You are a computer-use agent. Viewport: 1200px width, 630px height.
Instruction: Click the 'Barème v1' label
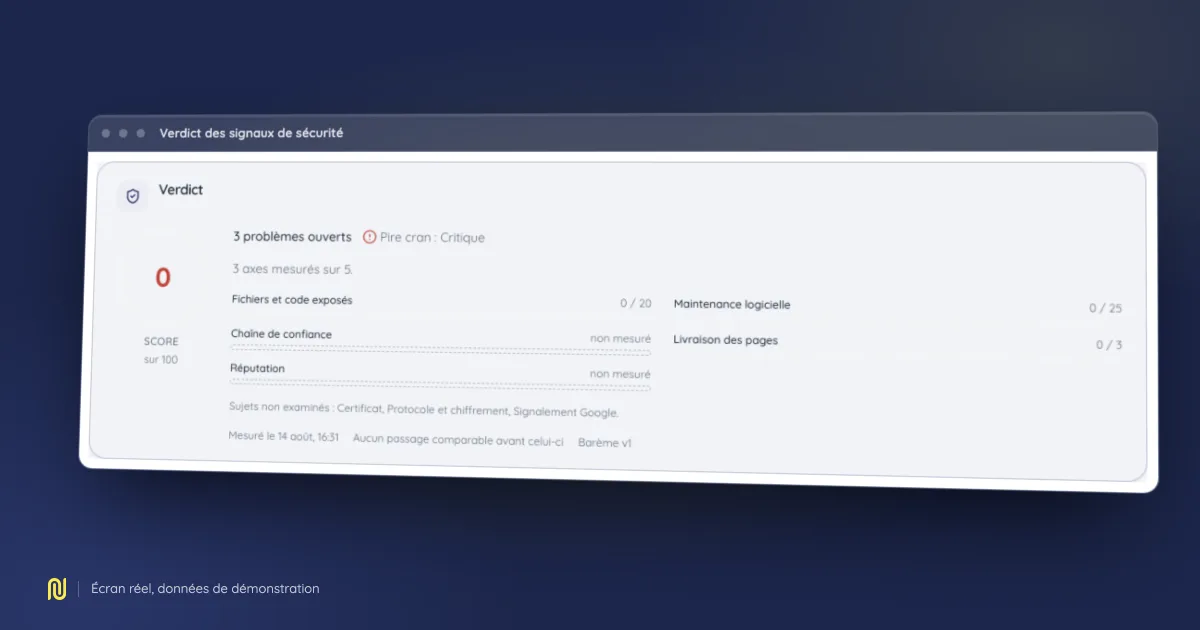(x=605, y=442)
